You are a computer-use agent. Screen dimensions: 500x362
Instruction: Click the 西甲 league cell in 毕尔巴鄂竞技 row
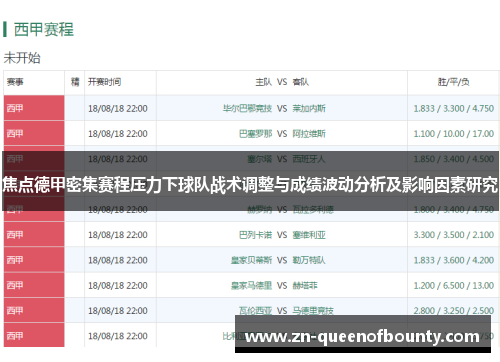[x=34, y=108]
